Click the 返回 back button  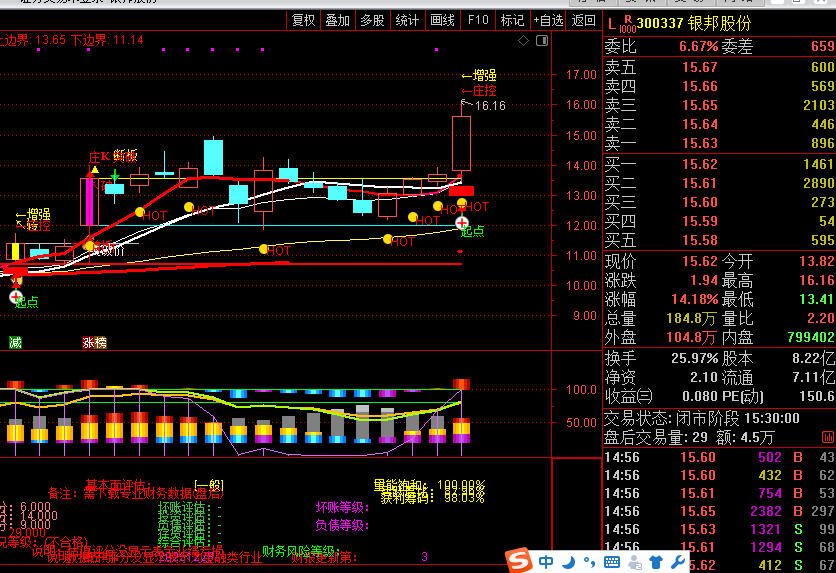pos(584,20)
